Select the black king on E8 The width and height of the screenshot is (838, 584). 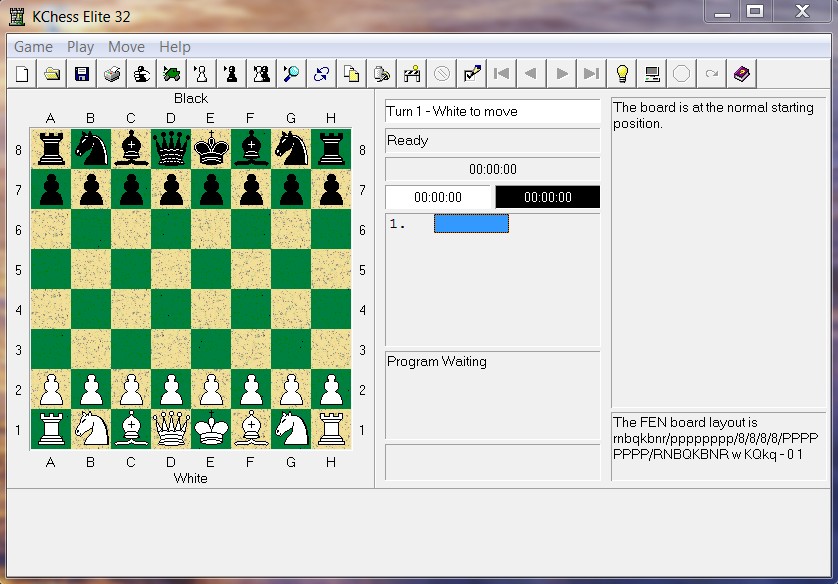coord(211,149)
